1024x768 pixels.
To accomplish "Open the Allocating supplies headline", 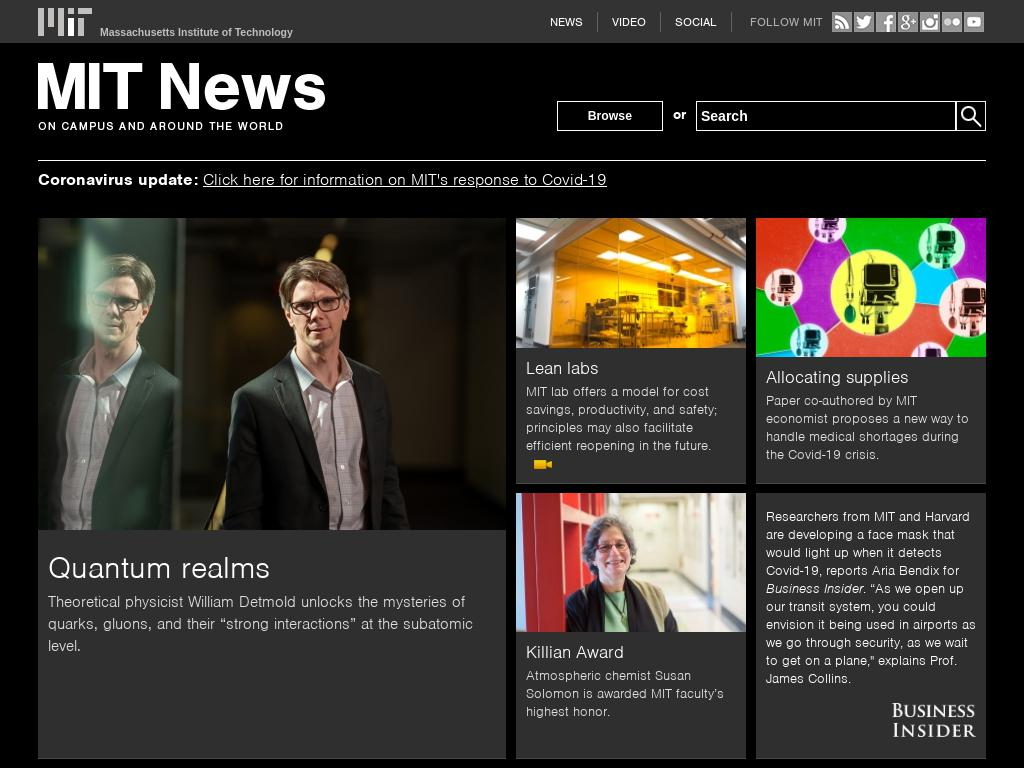I will tap(837, 377).
